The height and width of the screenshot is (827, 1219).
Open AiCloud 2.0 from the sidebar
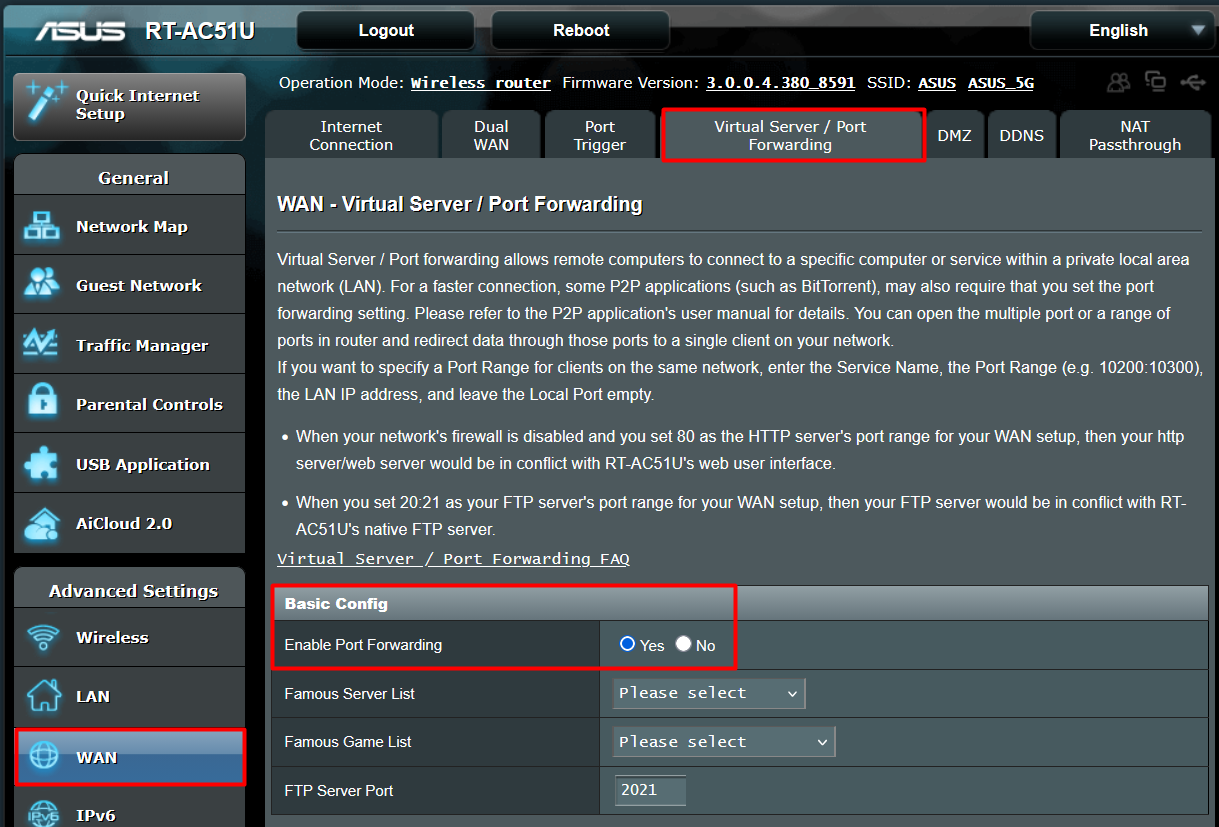coord(130,523)
